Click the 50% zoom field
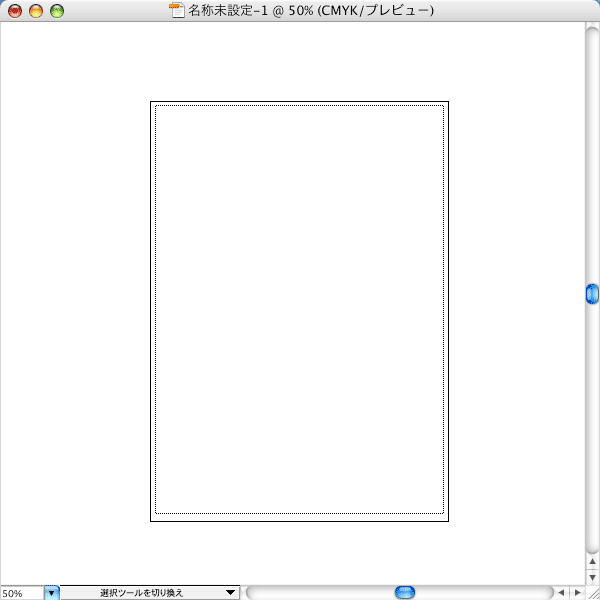This screenshot has width=600, height=600. 22,593
